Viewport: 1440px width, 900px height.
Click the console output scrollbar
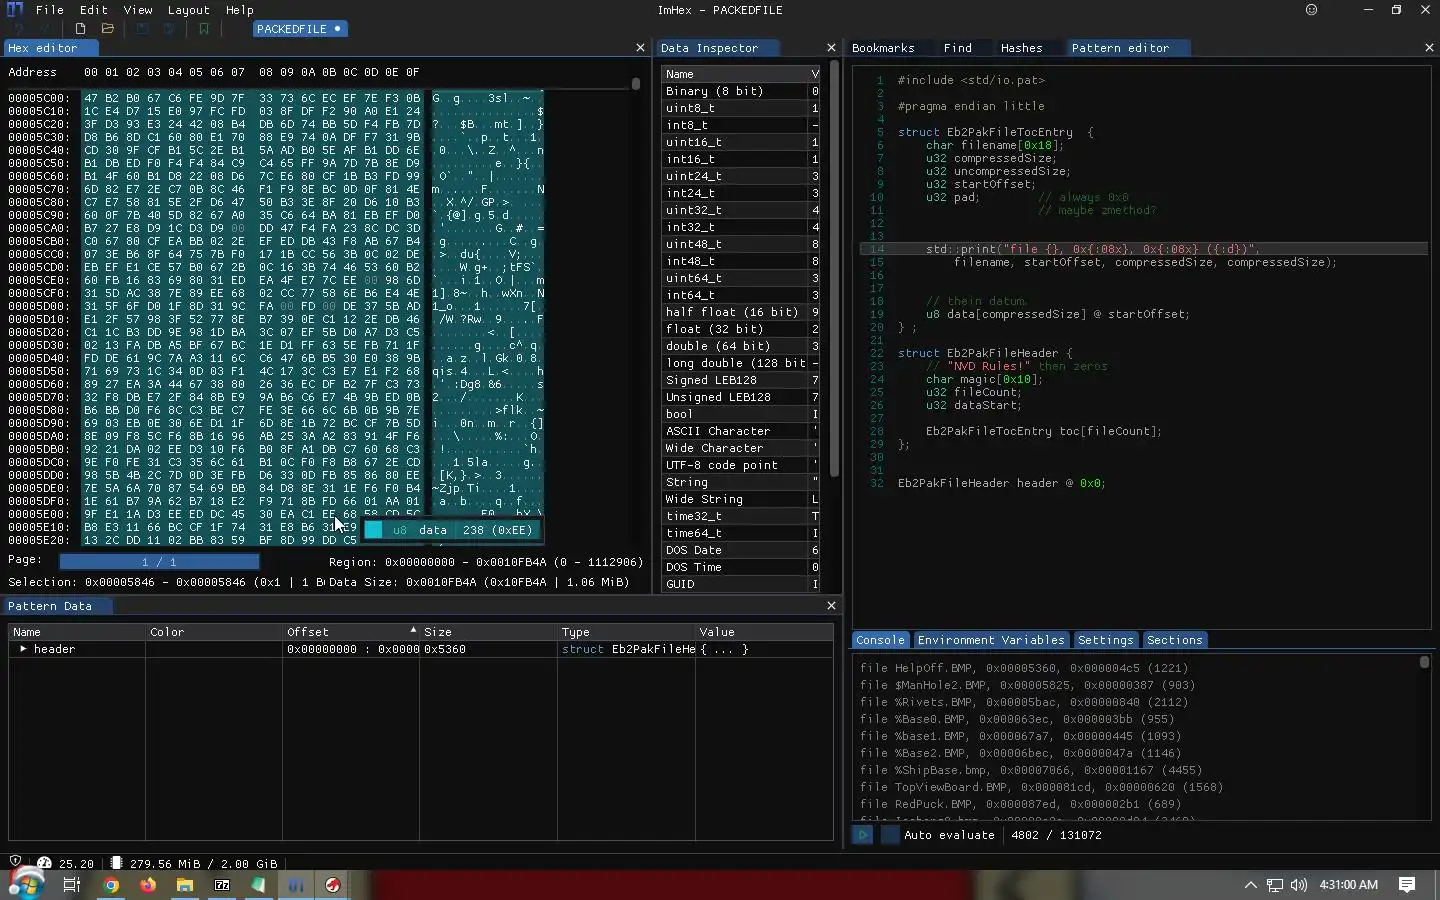tap(1425, 662)
